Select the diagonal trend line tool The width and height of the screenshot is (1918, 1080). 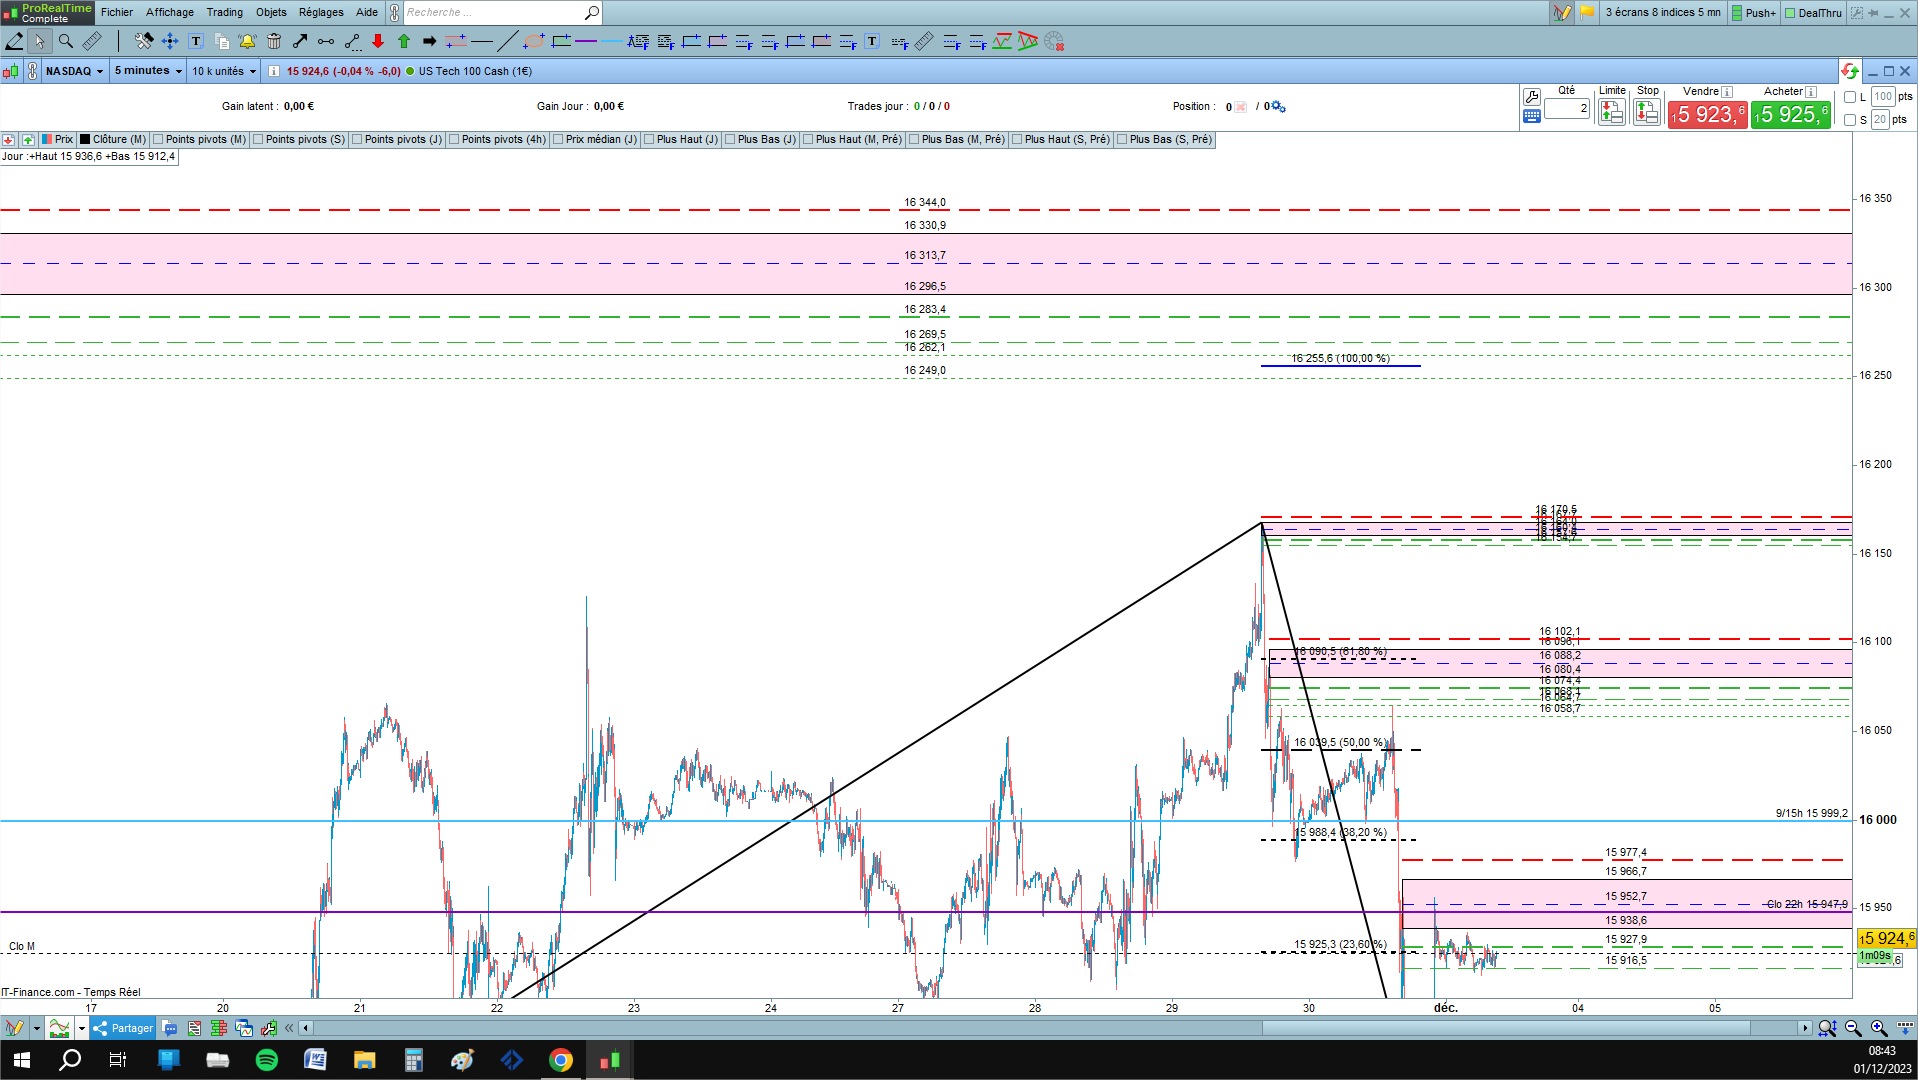508,41
